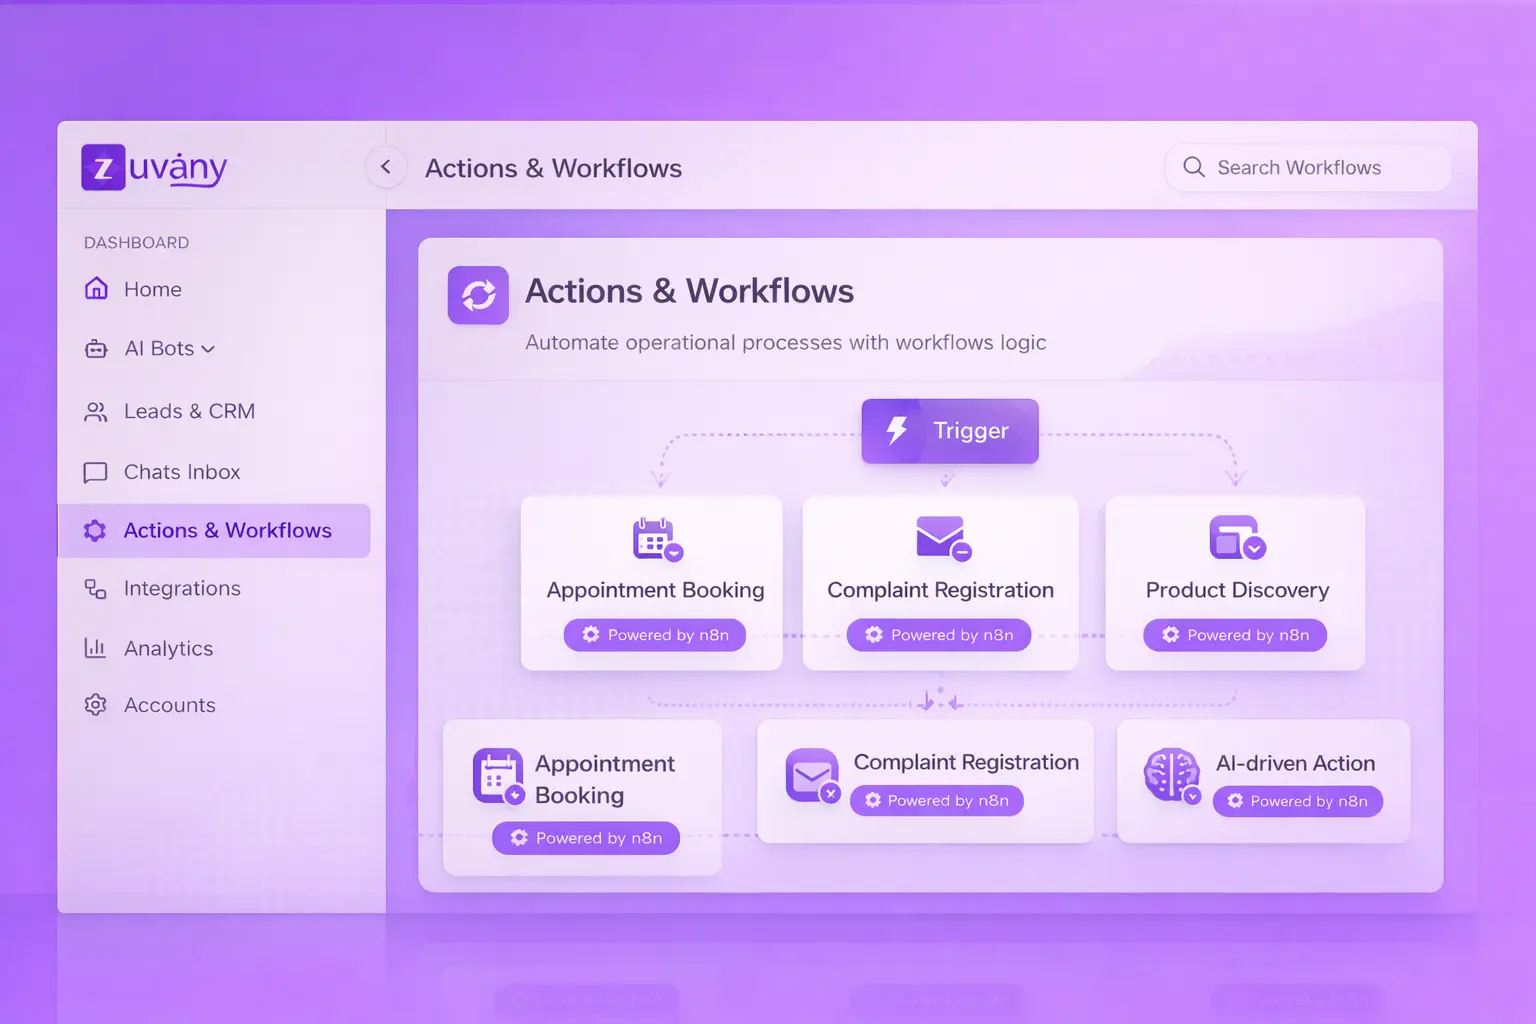Click the AI-driven Action brain icon
Screen dimensions: 1536x1024
[x=1171, y=775]
